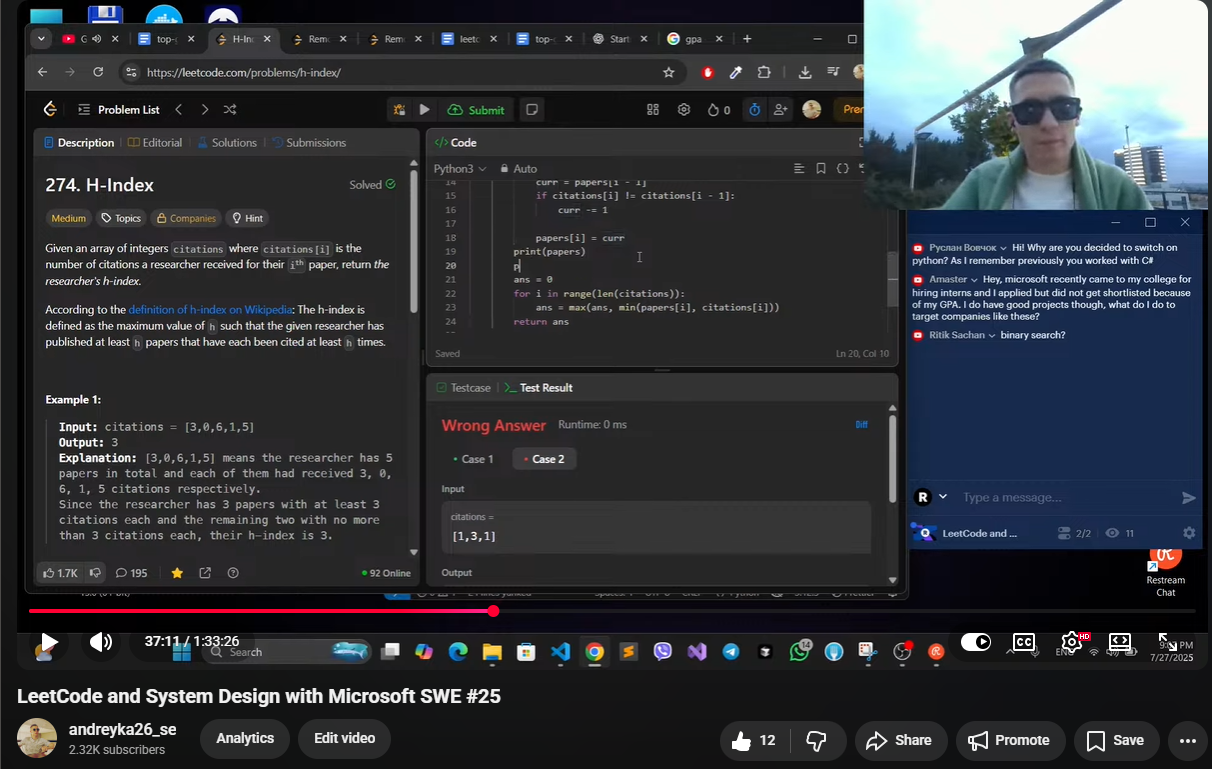Screen dimensions: 1212x769
Task: Open the Python3 language dropdown
Action: pos(460,169)
